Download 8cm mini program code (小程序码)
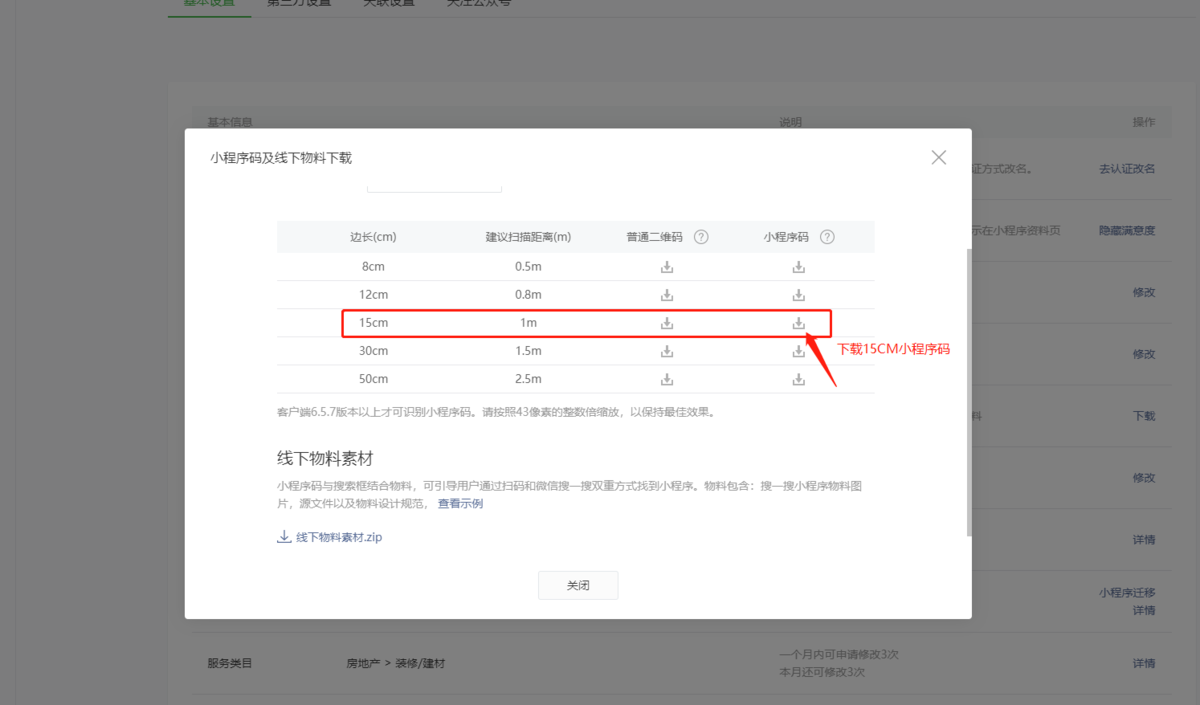1200x705 pixels. pyautogui.click(x=799, y=267)
